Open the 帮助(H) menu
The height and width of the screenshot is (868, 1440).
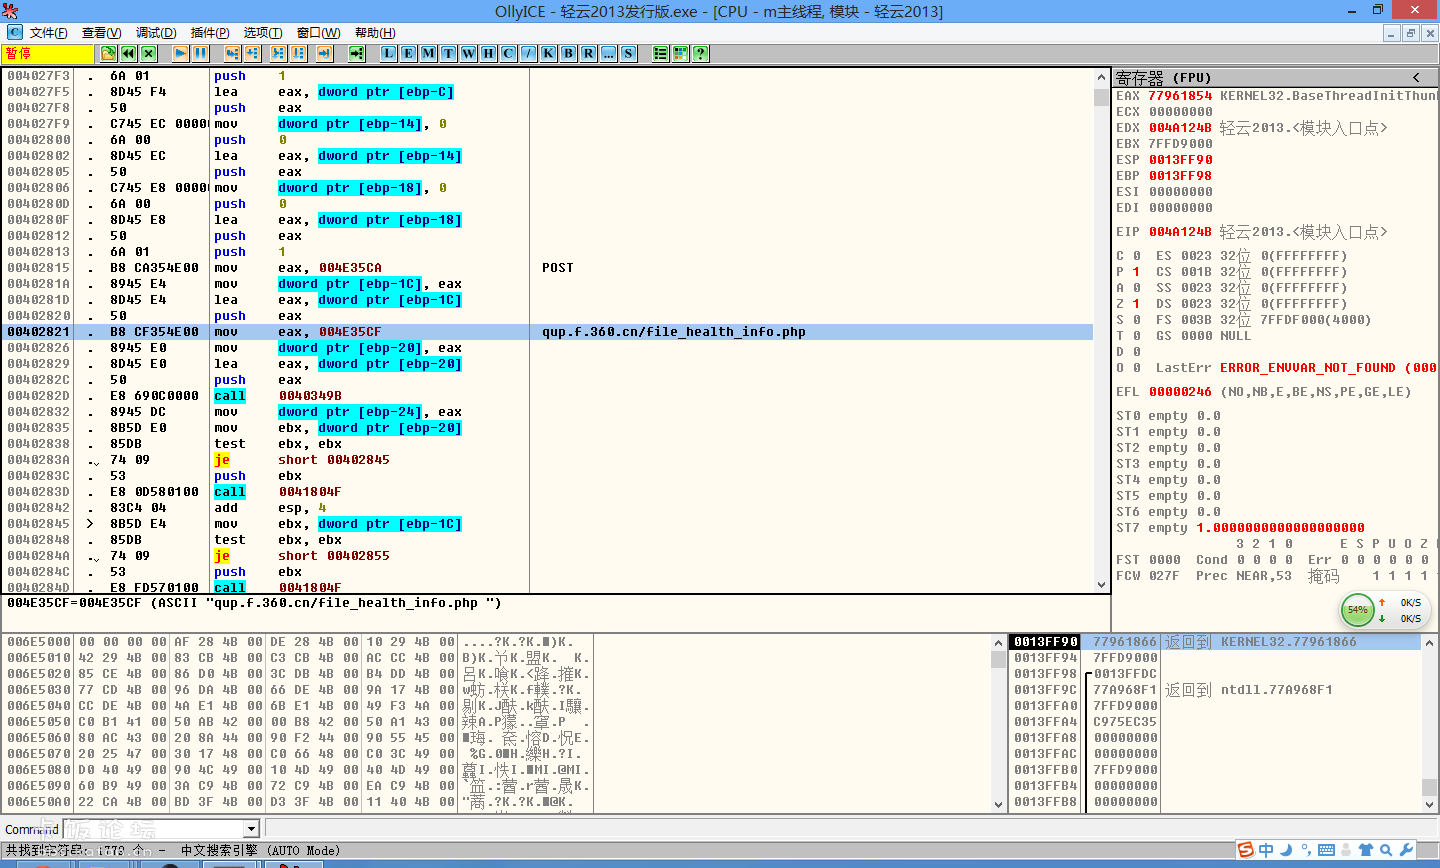(375, 33)
